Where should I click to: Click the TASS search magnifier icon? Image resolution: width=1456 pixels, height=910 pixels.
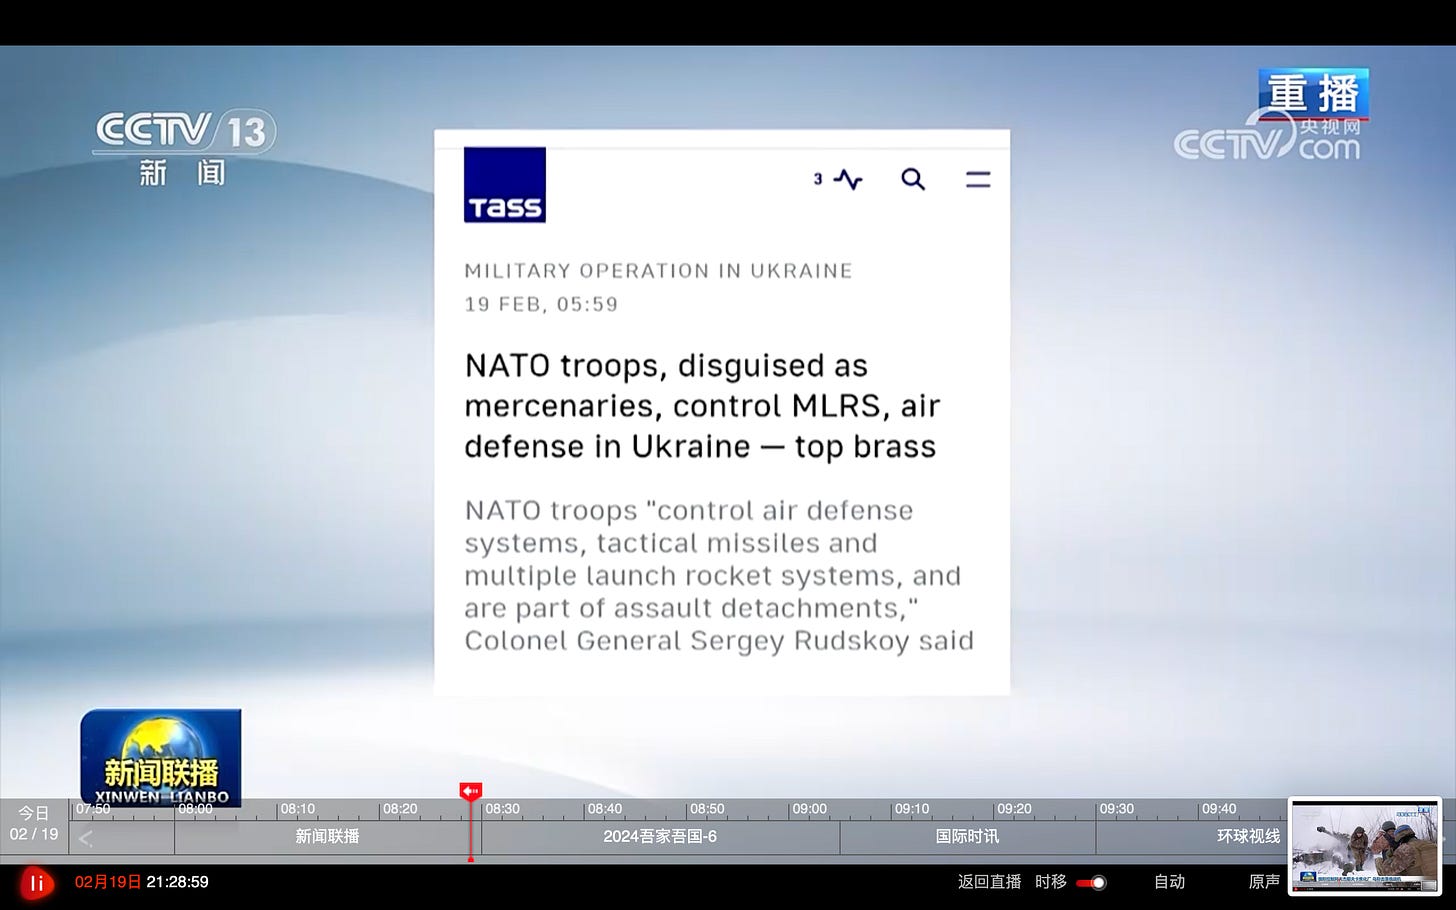tap(913, 179)
